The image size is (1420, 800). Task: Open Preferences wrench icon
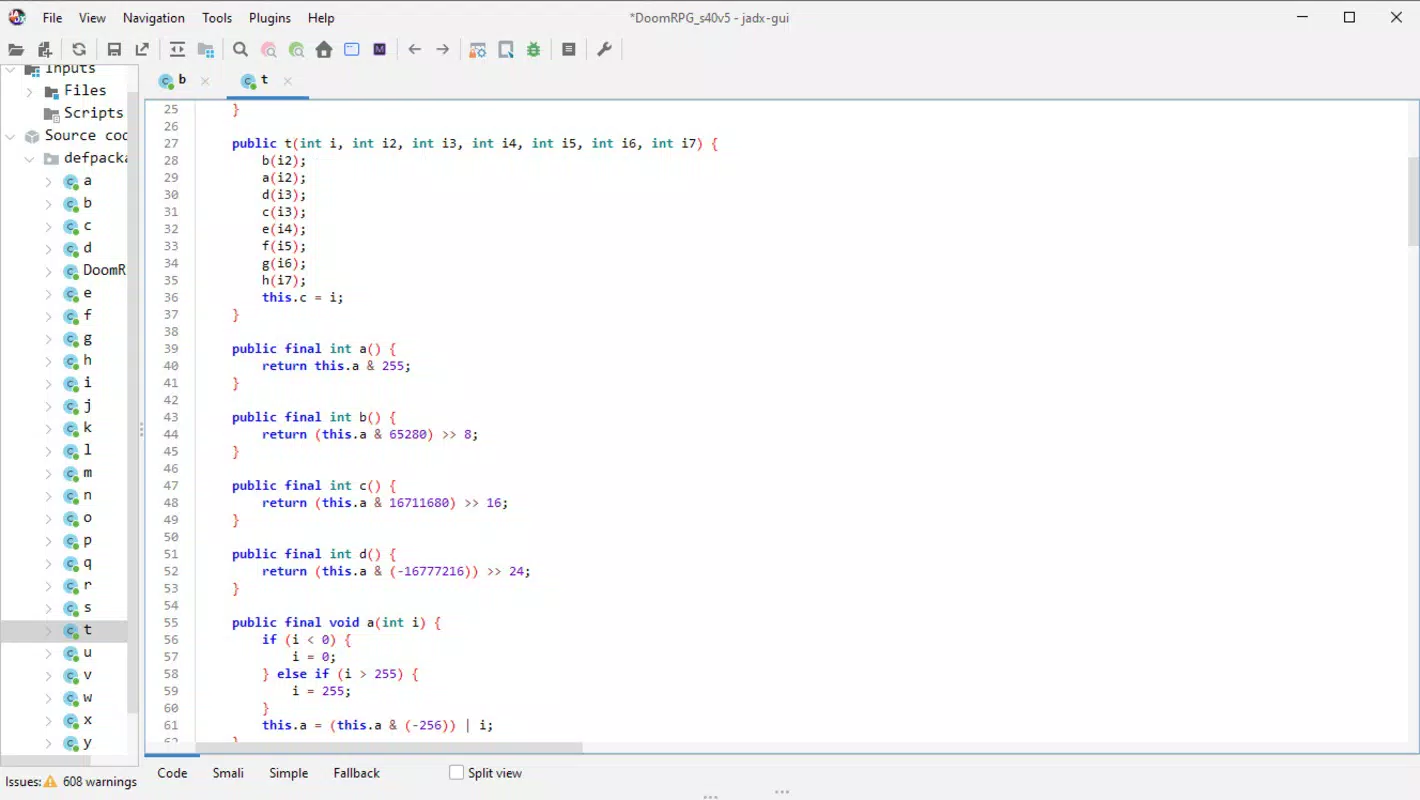point(604,49)
